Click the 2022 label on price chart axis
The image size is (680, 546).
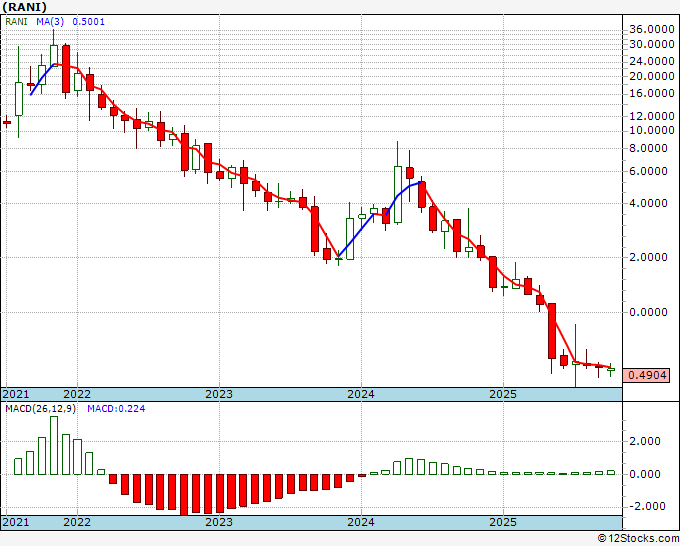[x=77, y=394]
